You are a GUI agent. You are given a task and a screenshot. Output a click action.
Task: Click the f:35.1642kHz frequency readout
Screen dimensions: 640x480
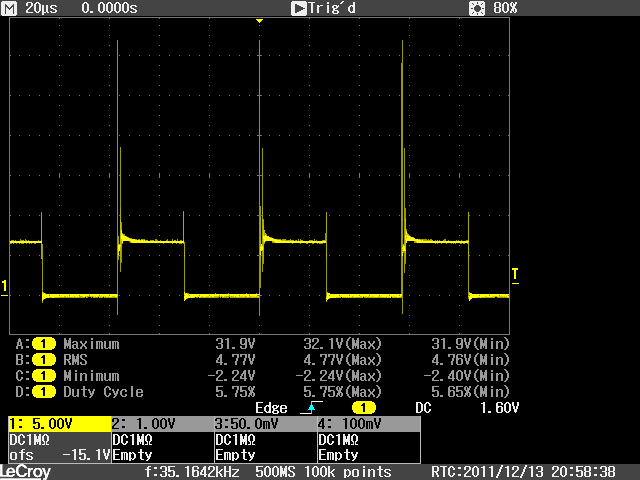(x=192, y=472)
